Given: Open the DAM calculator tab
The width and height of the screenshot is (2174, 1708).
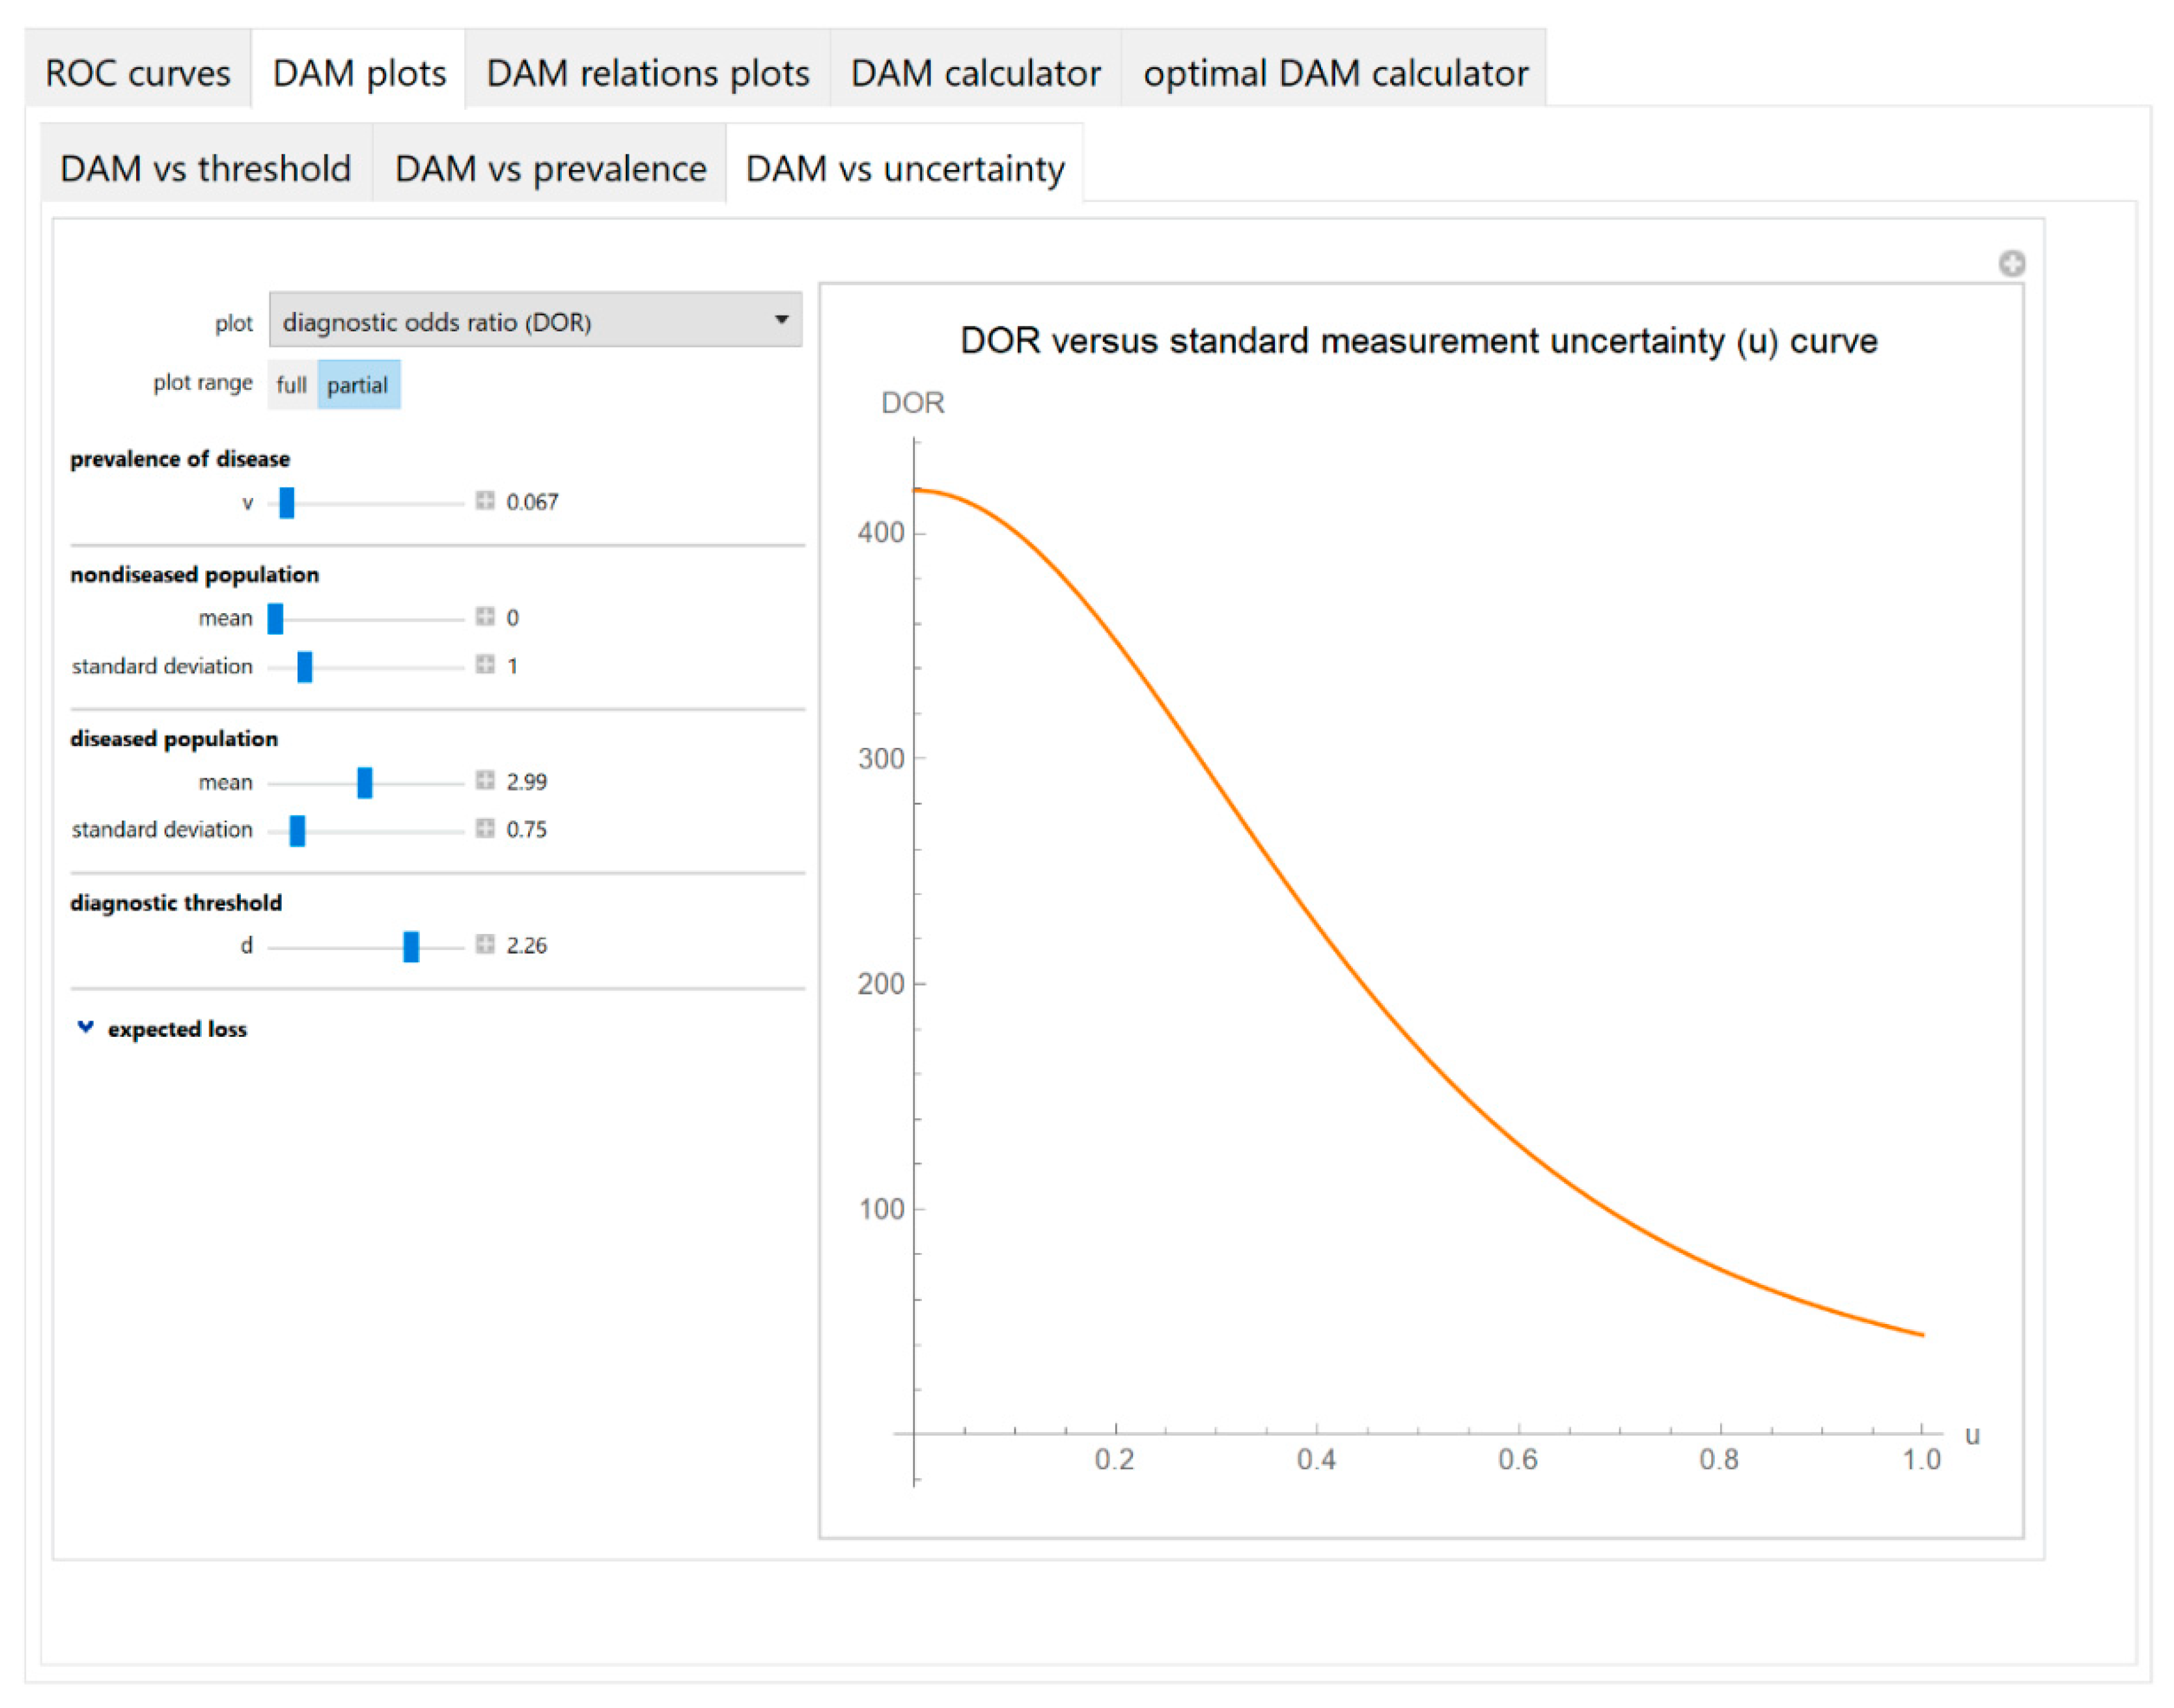Looking at the screenshot, I should (x=975, y=73).
